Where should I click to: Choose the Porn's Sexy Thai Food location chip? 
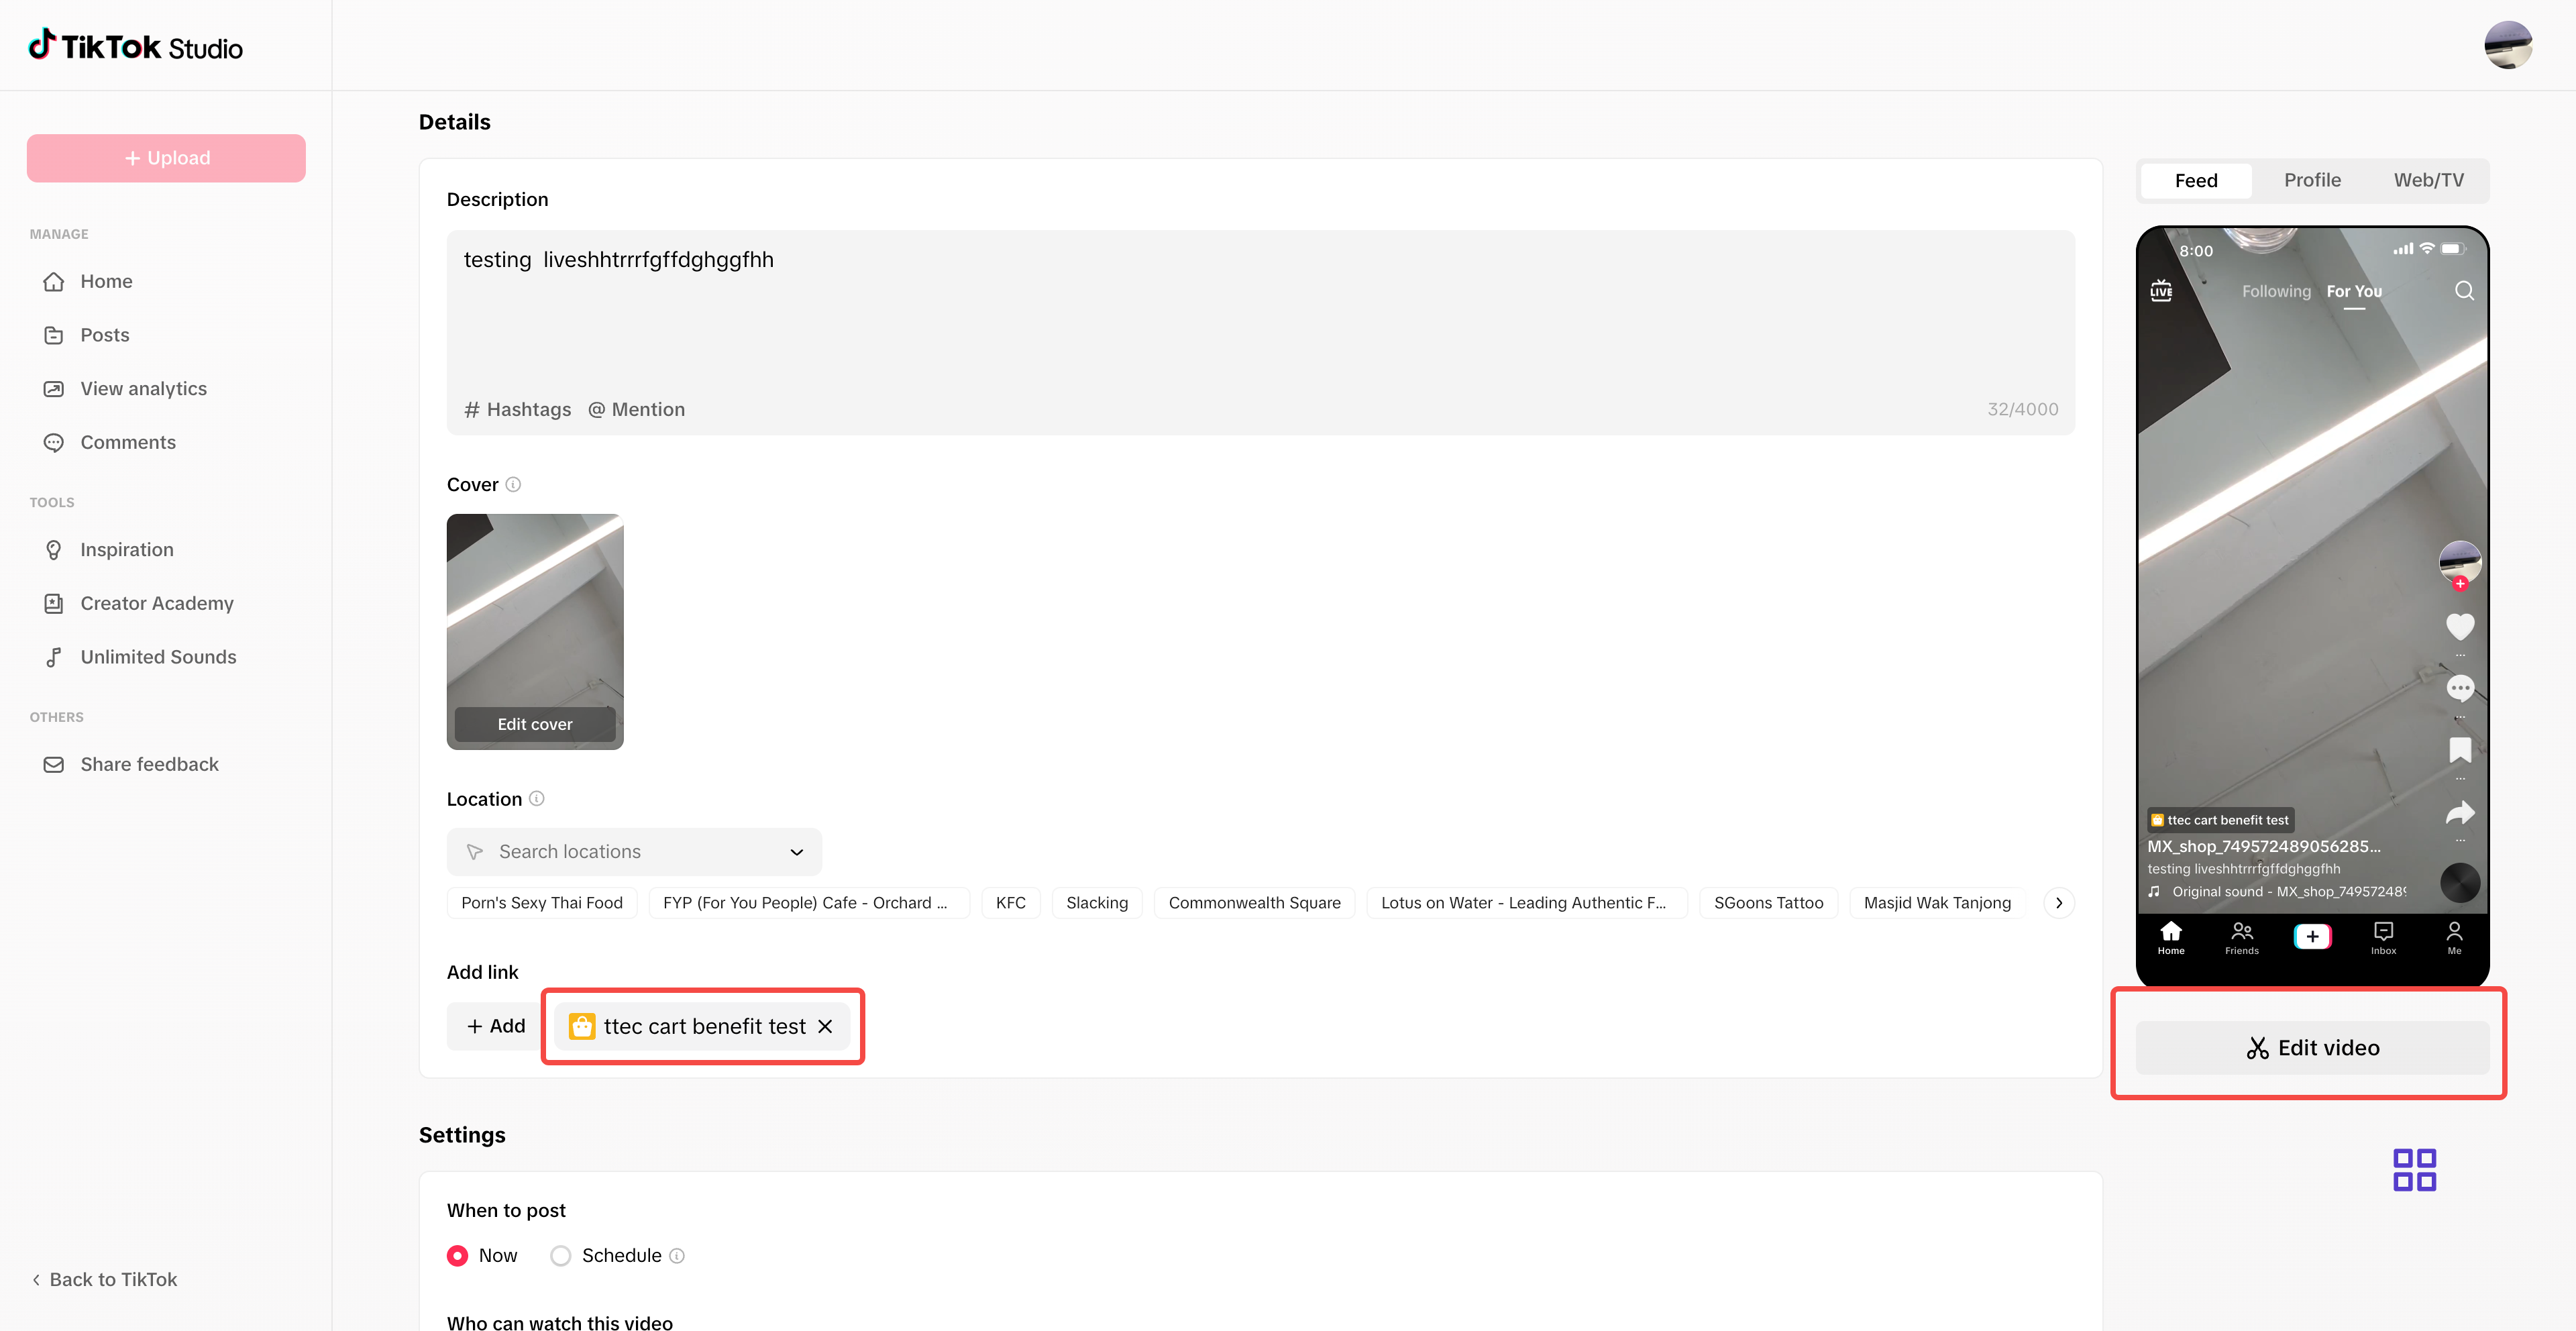pos(542,903)
